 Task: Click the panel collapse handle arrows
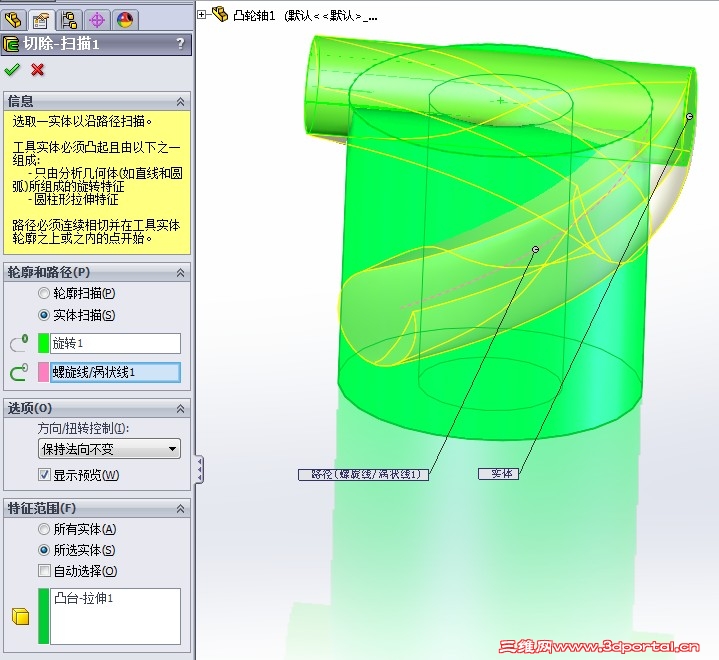200,469
